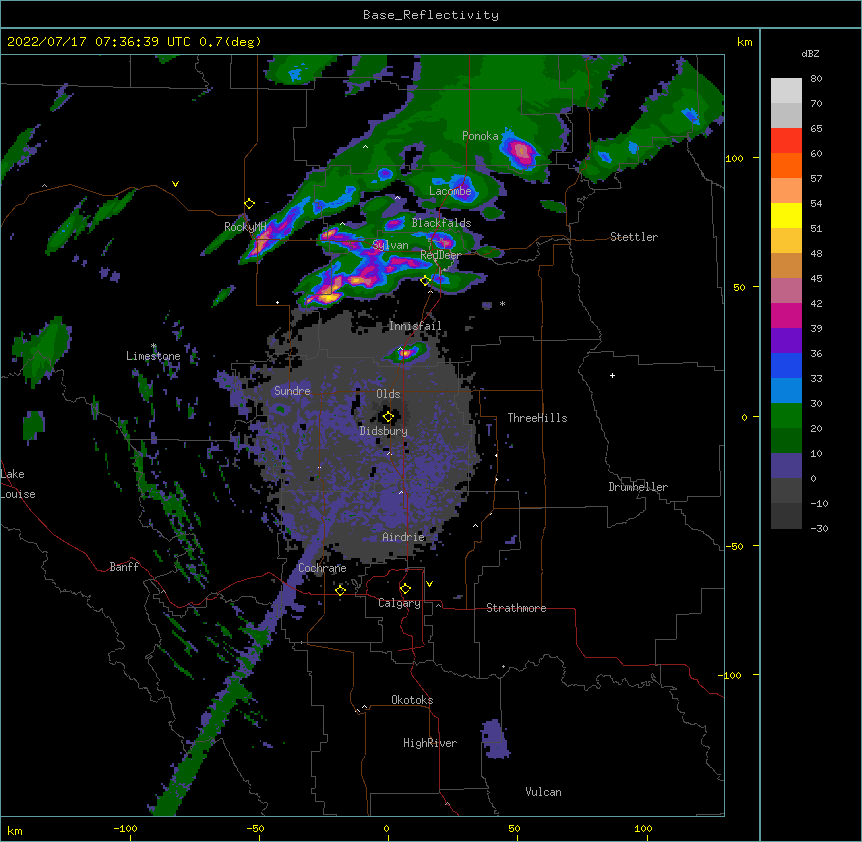Click the Sylvan label
The width and height of the screenshot is (862, 842).
click(x=390, y=245)
